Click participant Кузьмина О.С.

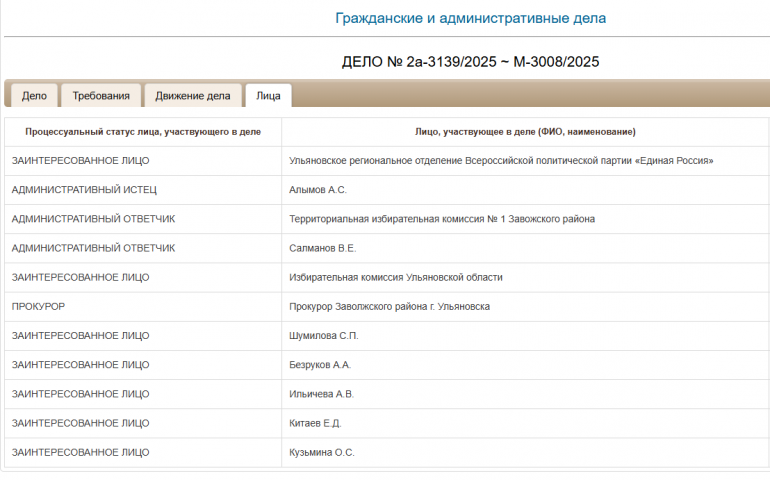(321, 452)
